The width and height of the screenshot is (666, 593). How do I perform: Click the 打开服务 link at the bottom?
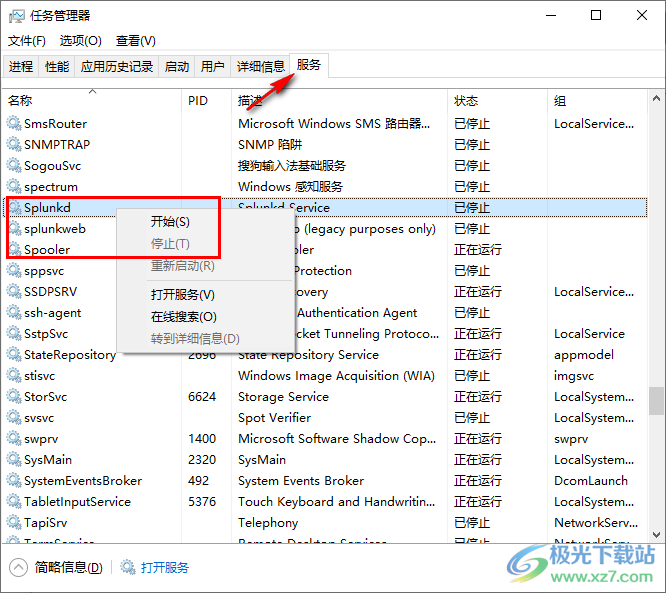[x=165, y=568]
